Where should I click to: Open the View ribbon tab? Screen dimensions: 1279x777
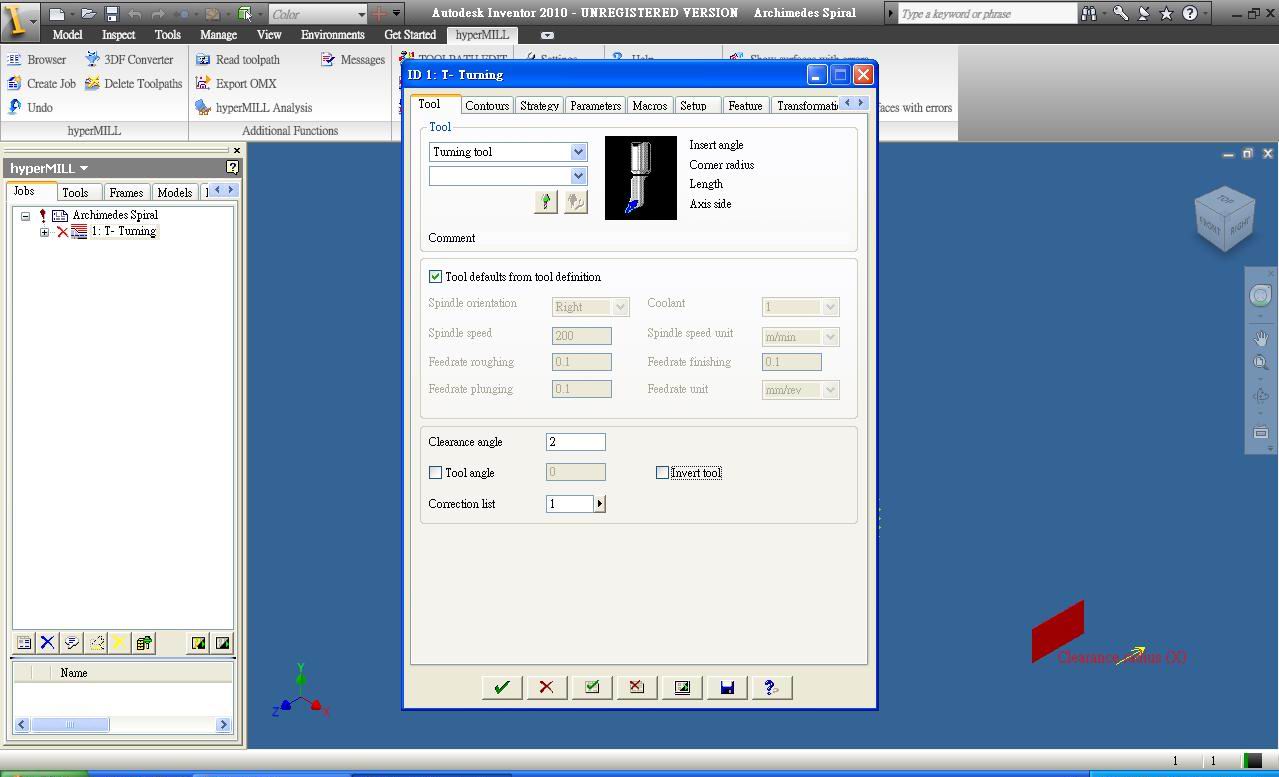tap(269, 35)
